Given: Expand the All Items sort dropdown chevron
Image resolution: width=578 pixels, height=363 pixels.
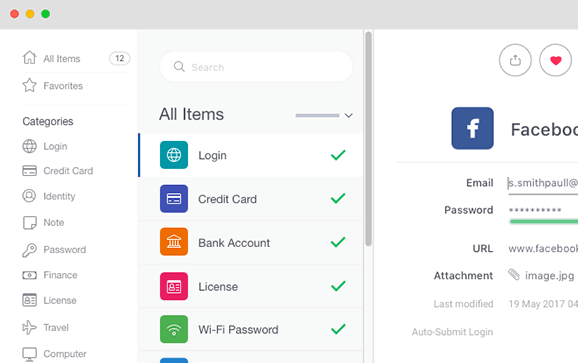Looking at the screenshot, I should 348,115.
